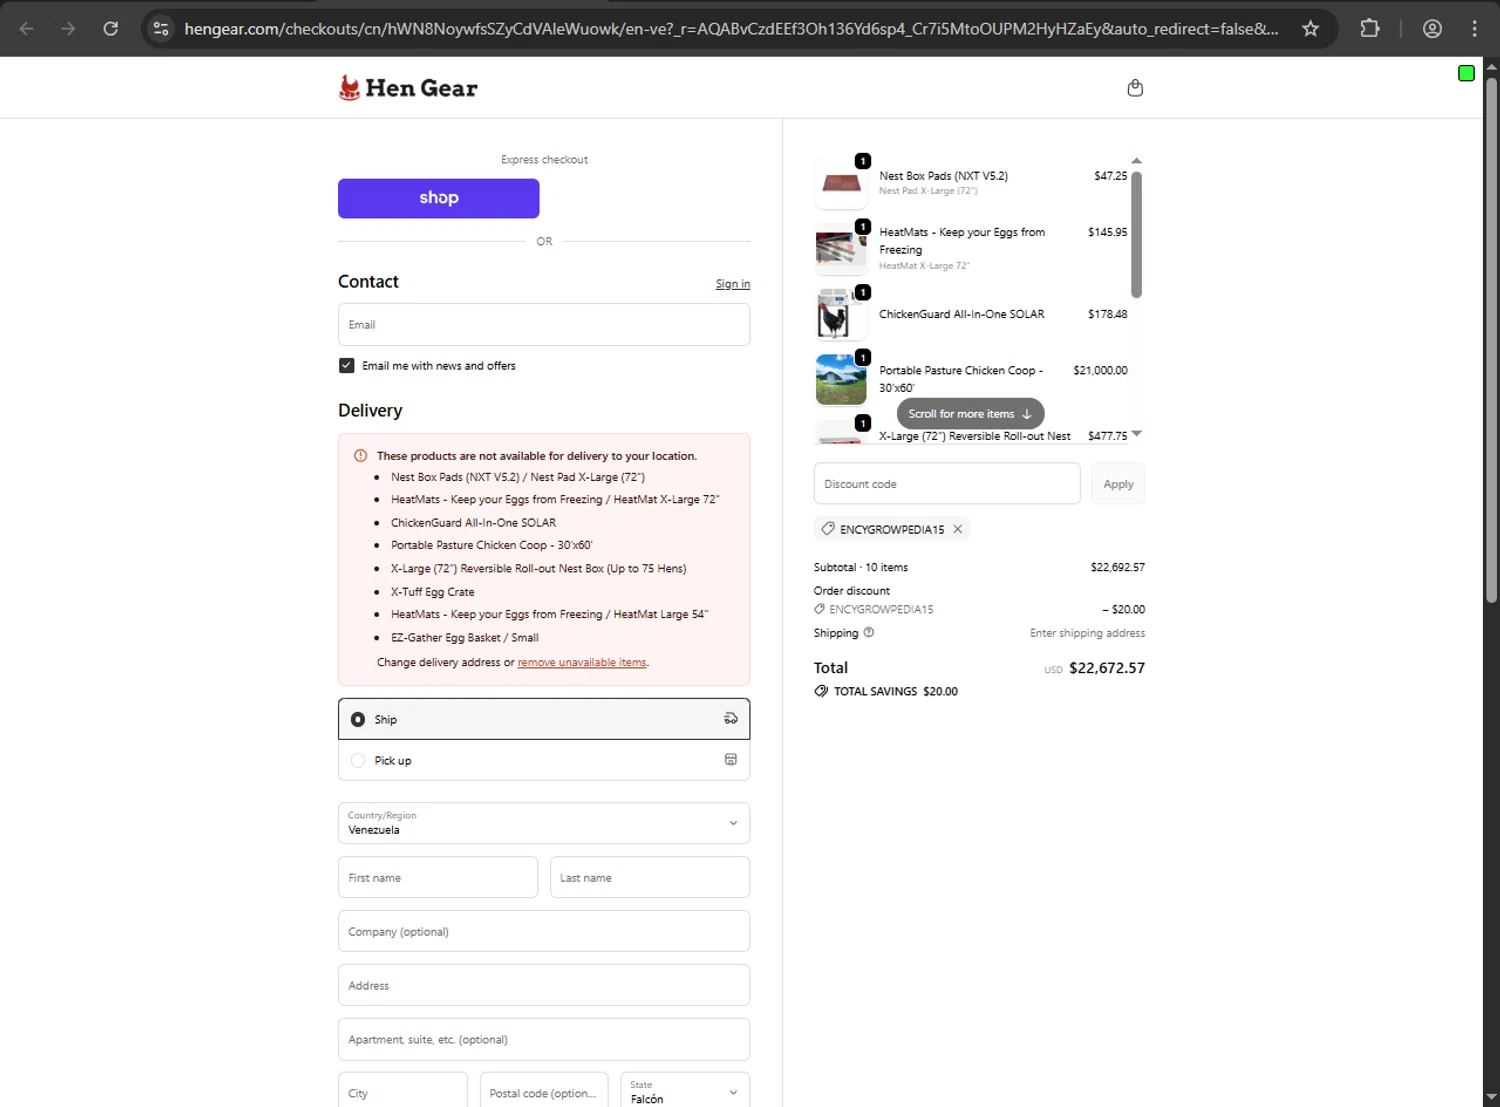Viewport: 1500px width, 1107px height.
Task: Focus the Discount code field
Action: 947,484
